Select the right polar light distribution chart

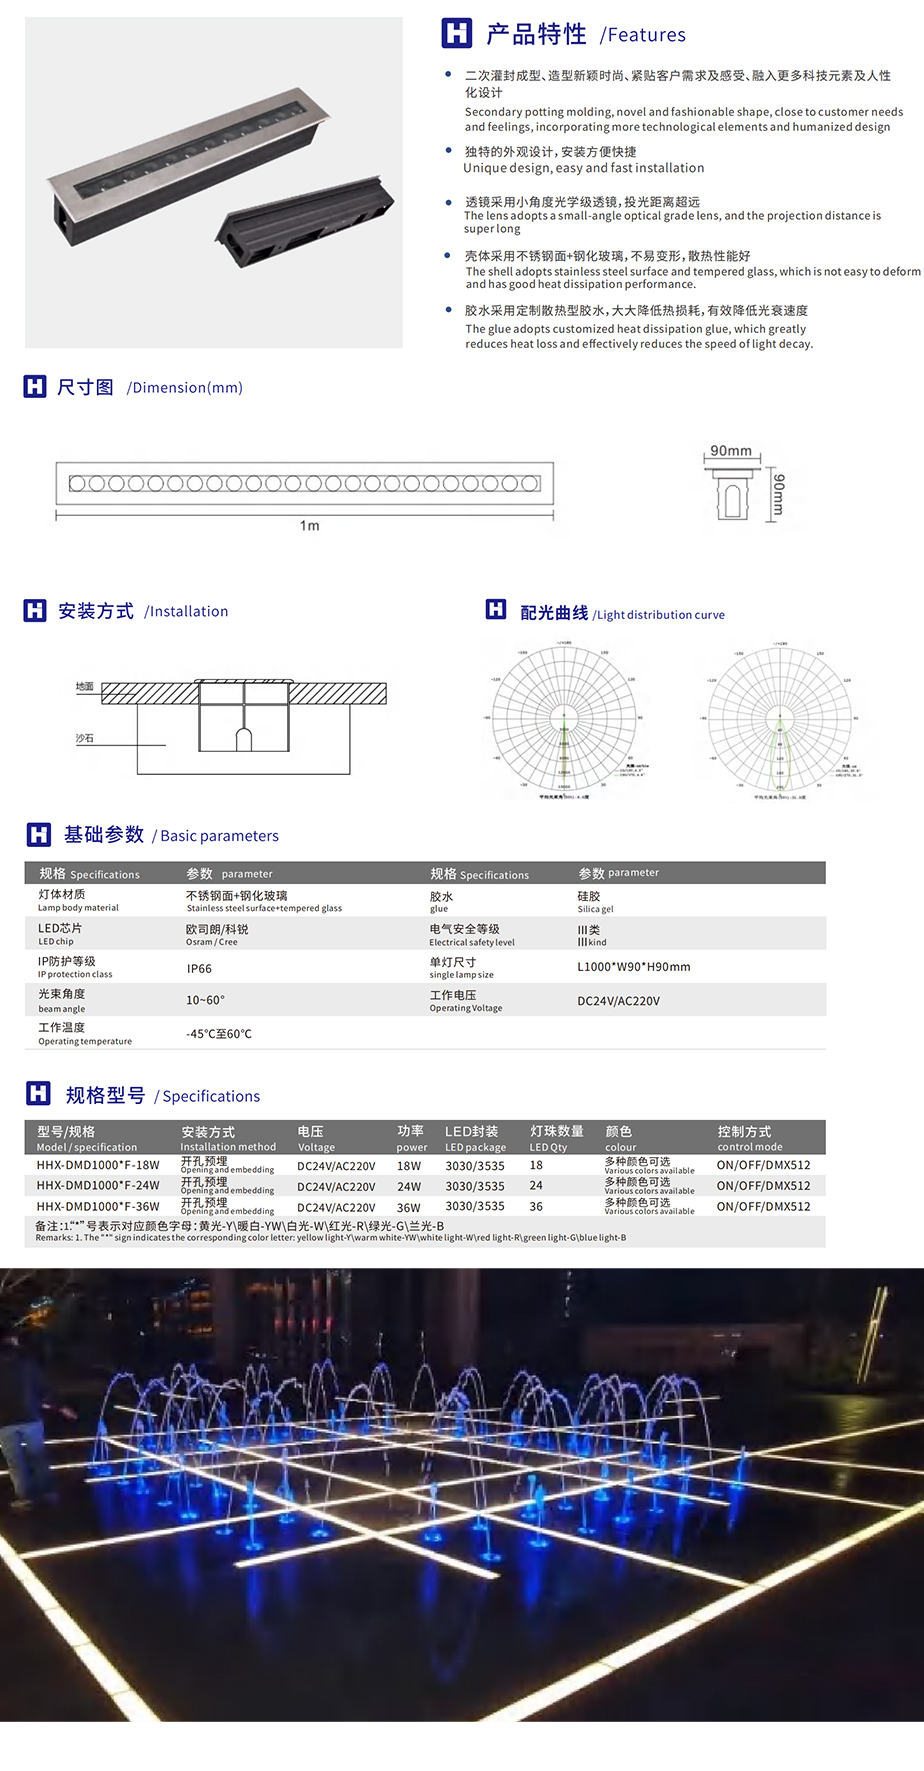(780, 720)
